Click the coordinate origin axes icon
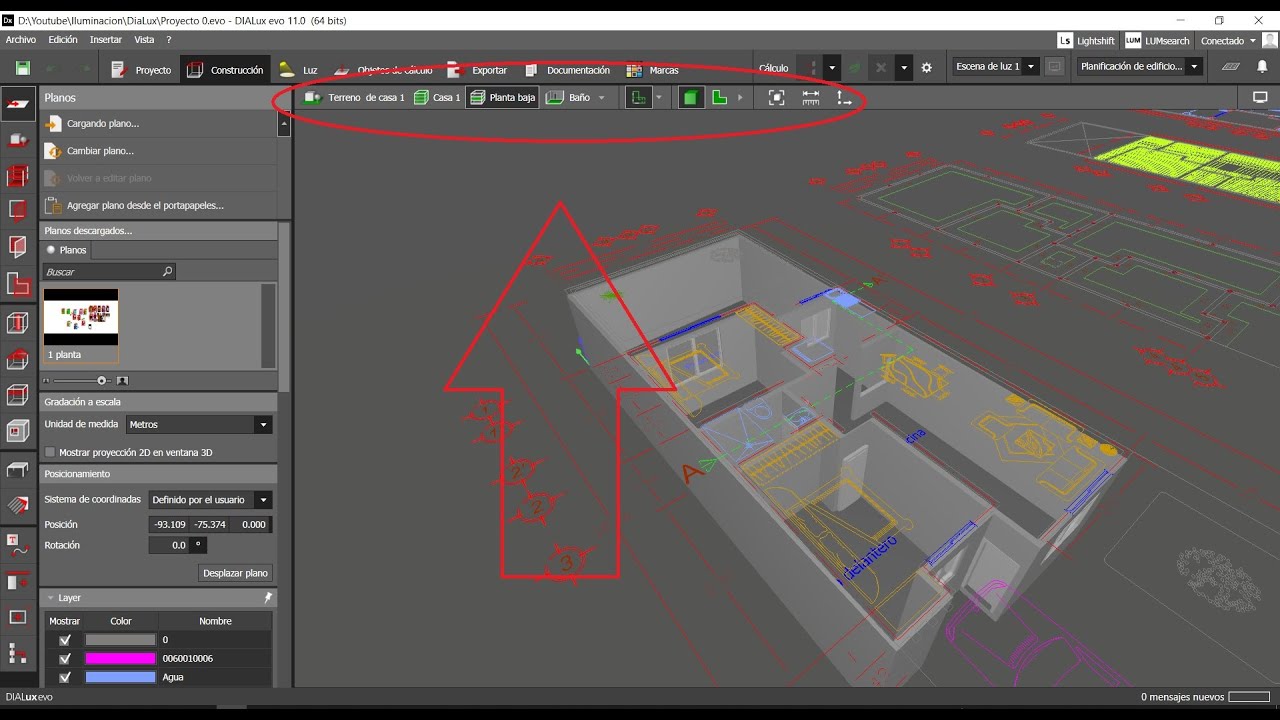1280x720 pixels. 844,97
